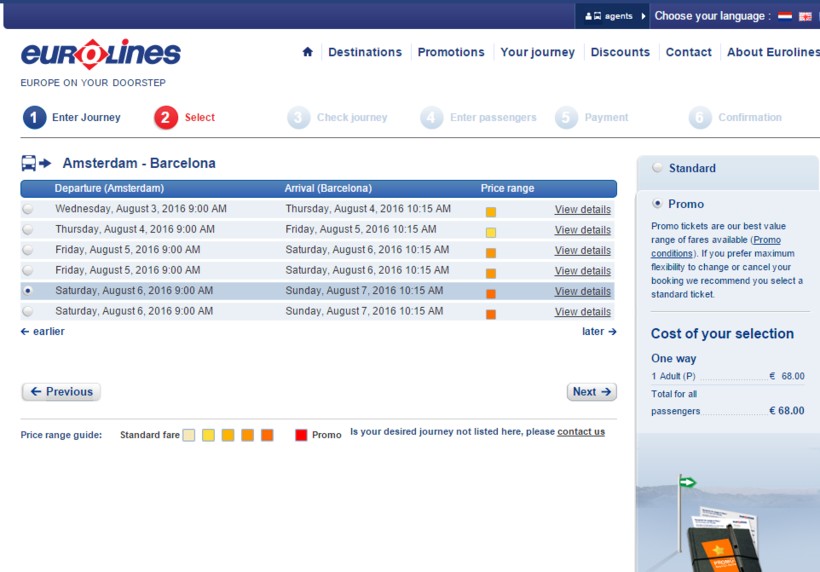Click step 1 Enter Journey circle

(34, 118)
